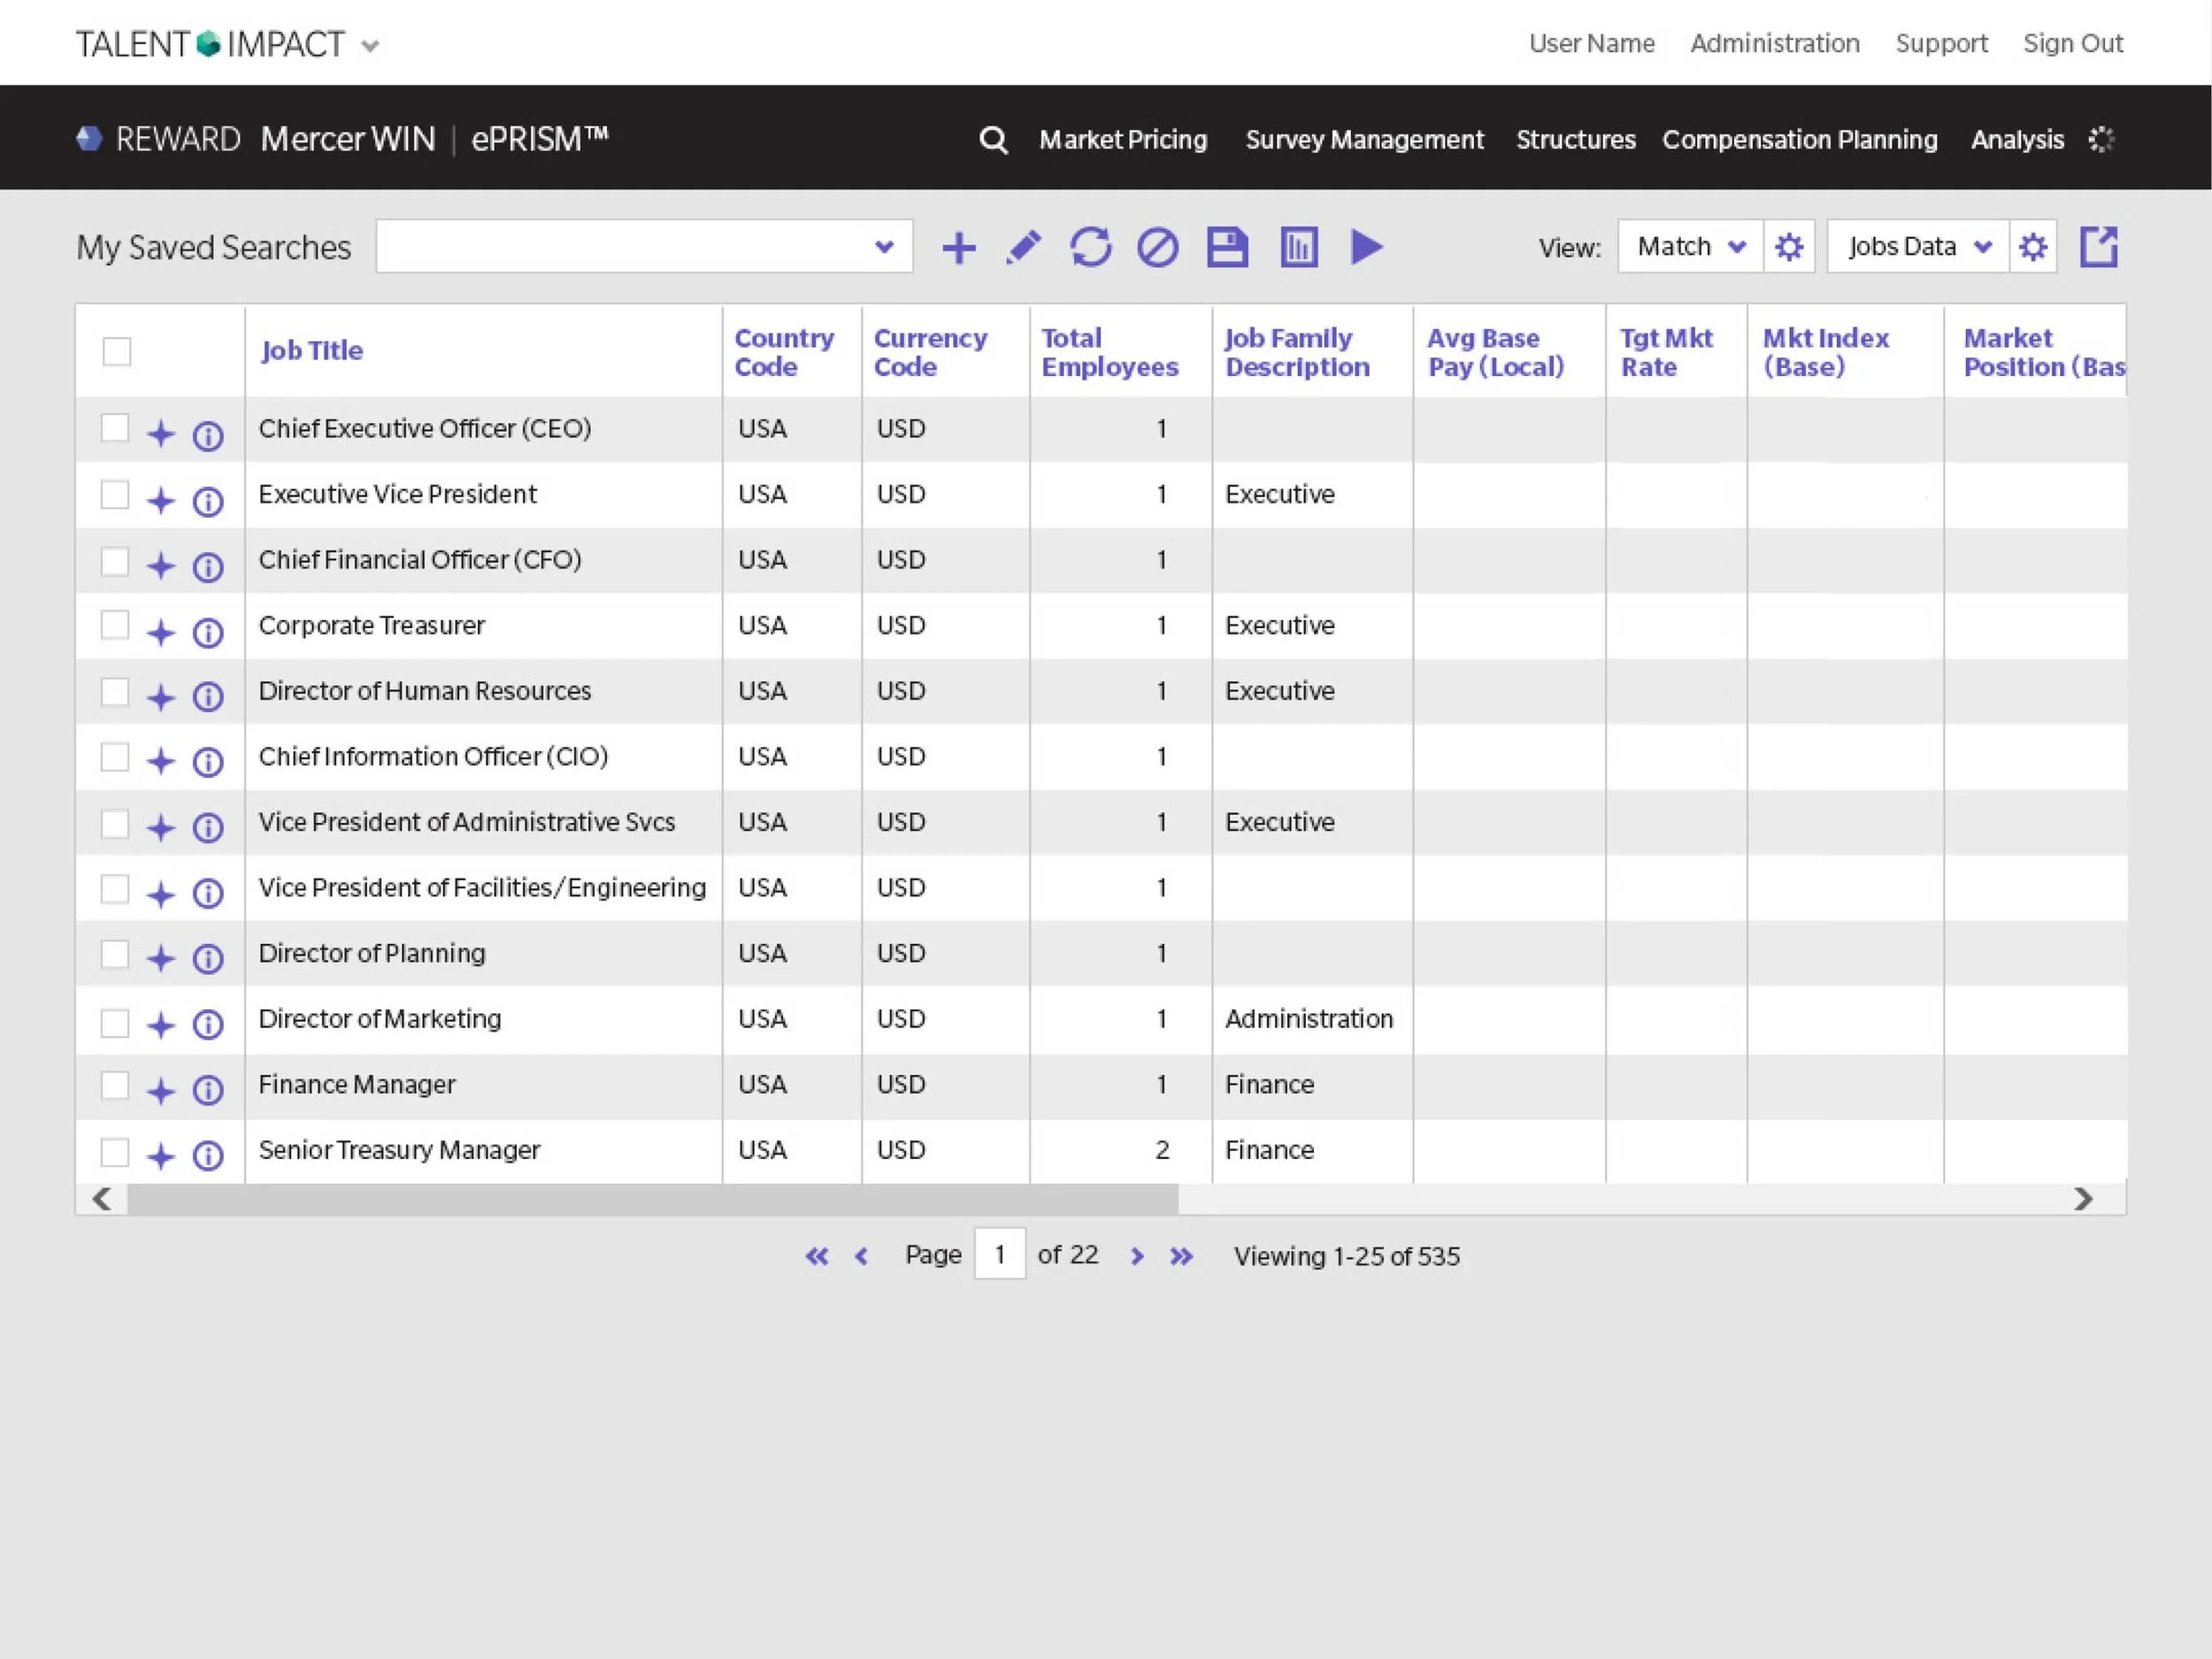The image size is (2212, 1659).
Task: Click the refresh arrows icon
Action: 1090,247
